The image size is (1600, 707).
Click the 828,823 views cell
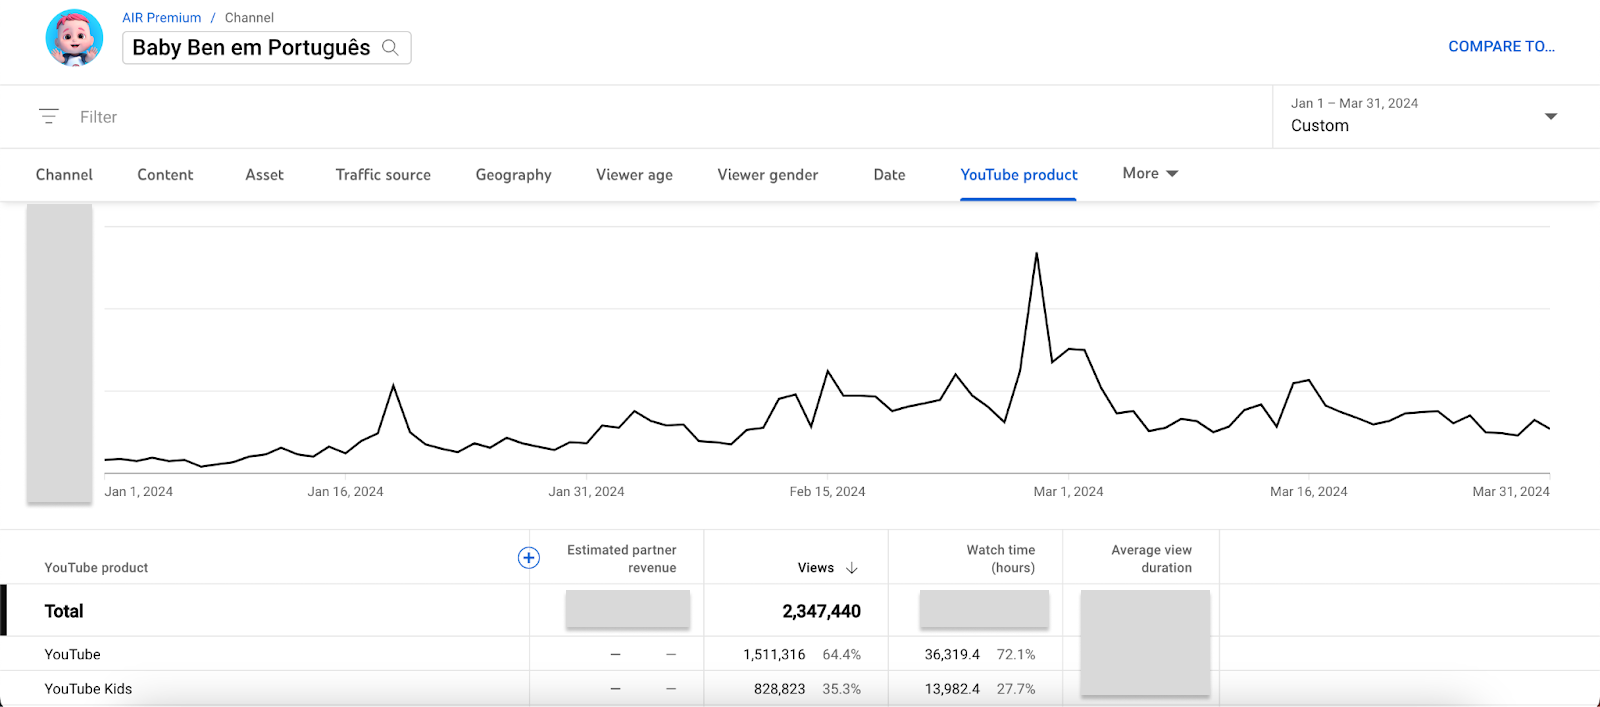point(779,689)
